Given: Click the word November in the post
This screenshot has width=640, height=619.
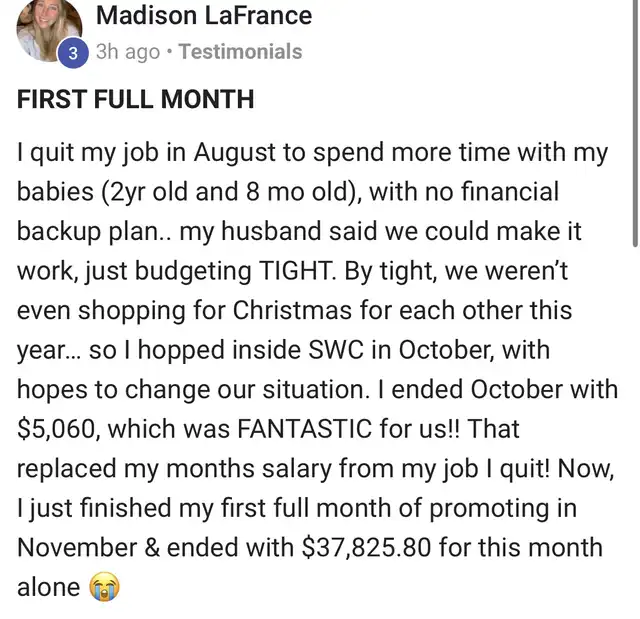Looking at the screenshot, I should click(x=77, y=548).
